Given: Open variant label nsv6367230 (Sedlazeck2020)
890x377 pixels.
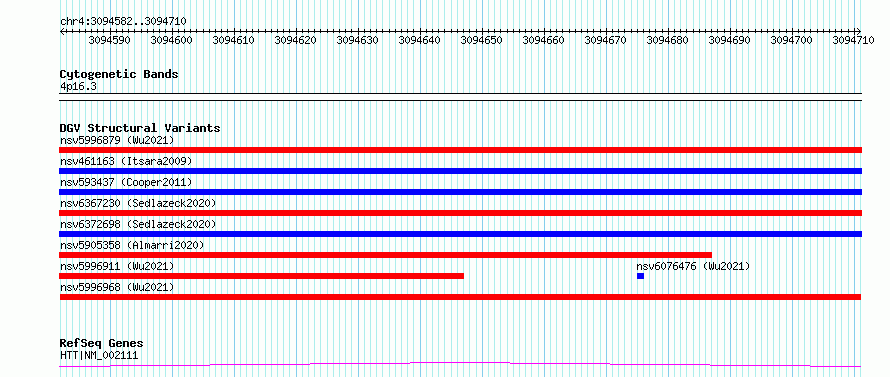Looking at the screenshot, I should point(138,203).
